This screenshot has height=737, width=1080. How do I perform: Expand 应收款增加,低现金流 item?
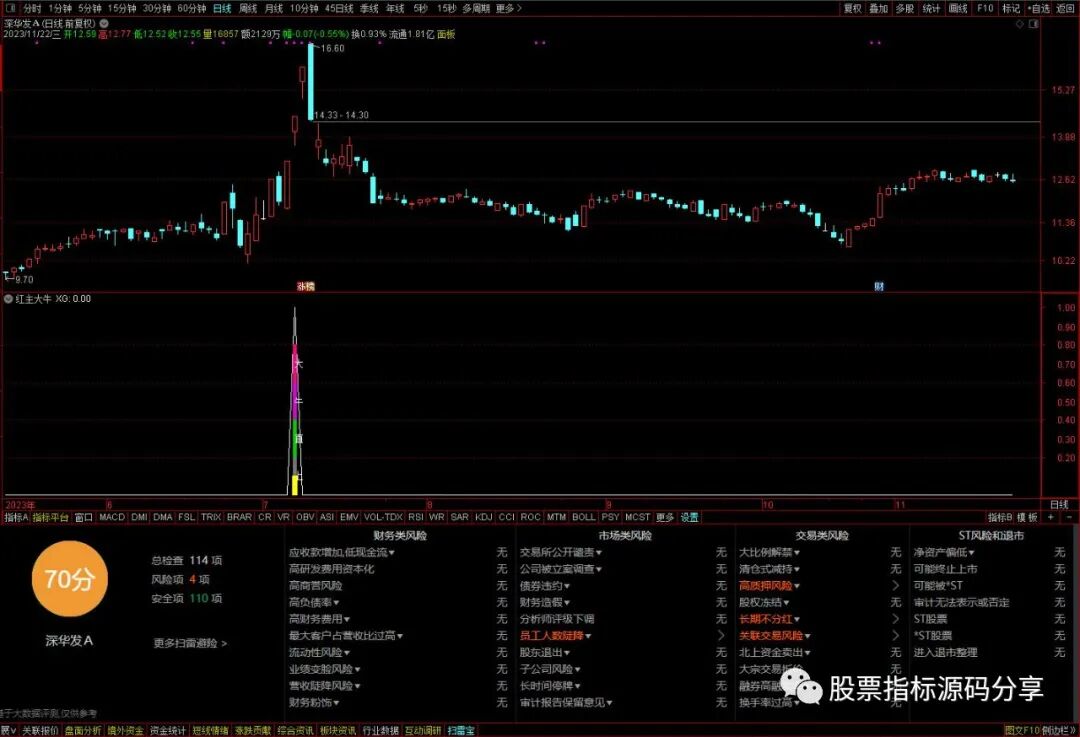(342, 552)
